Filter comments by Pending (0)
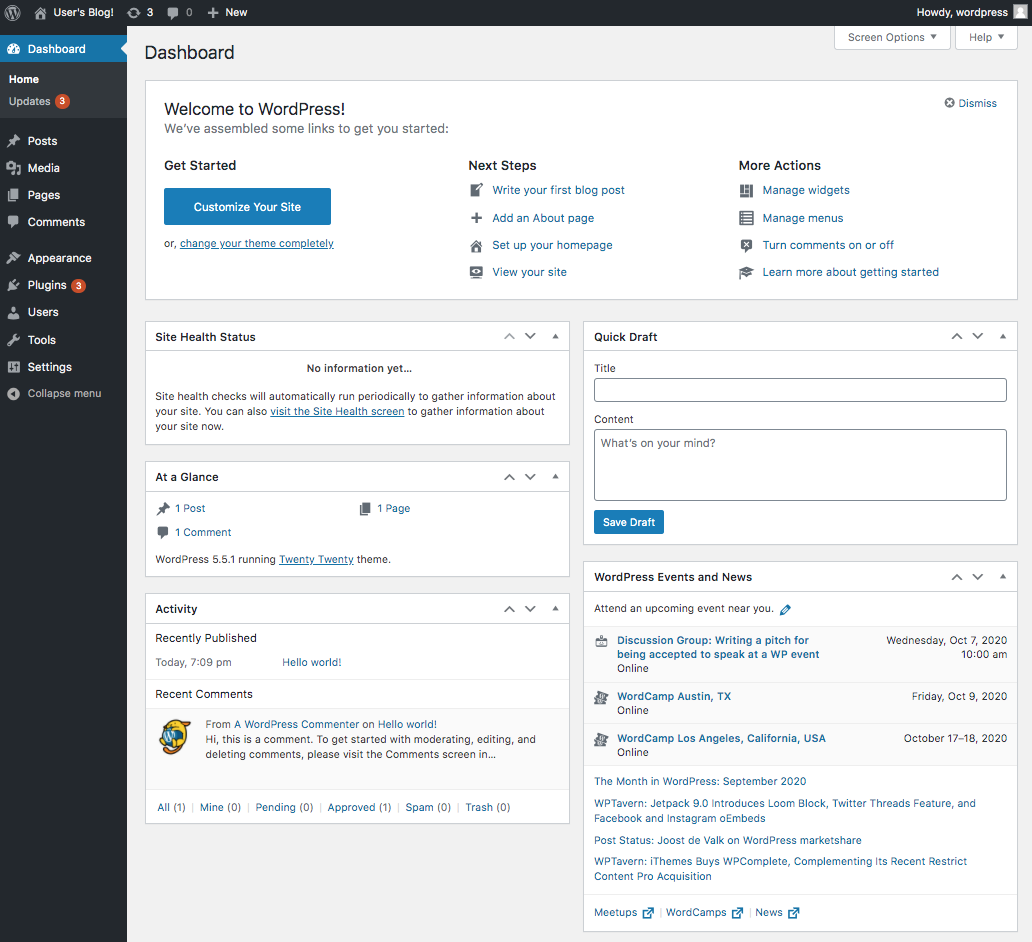This screenshot has height=942, width=1032. click(284, 807)
